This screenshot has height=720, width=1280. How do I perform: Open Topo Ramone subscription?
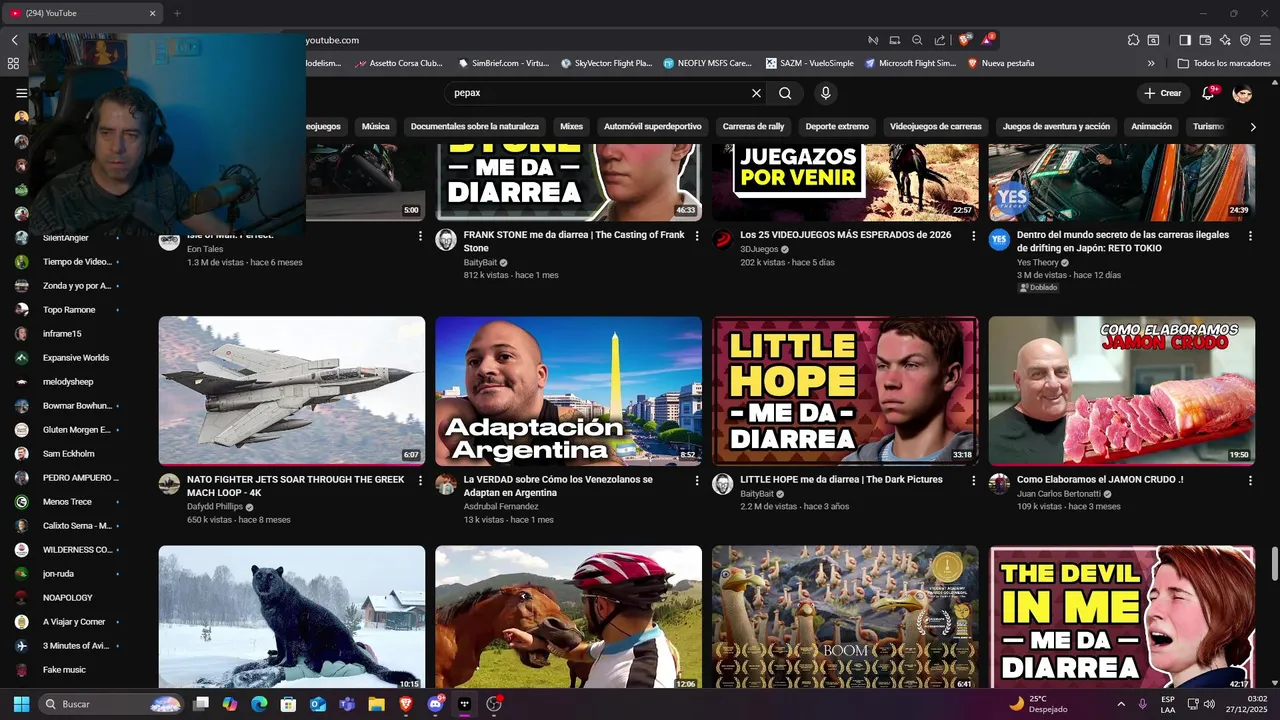coord(69,310)
